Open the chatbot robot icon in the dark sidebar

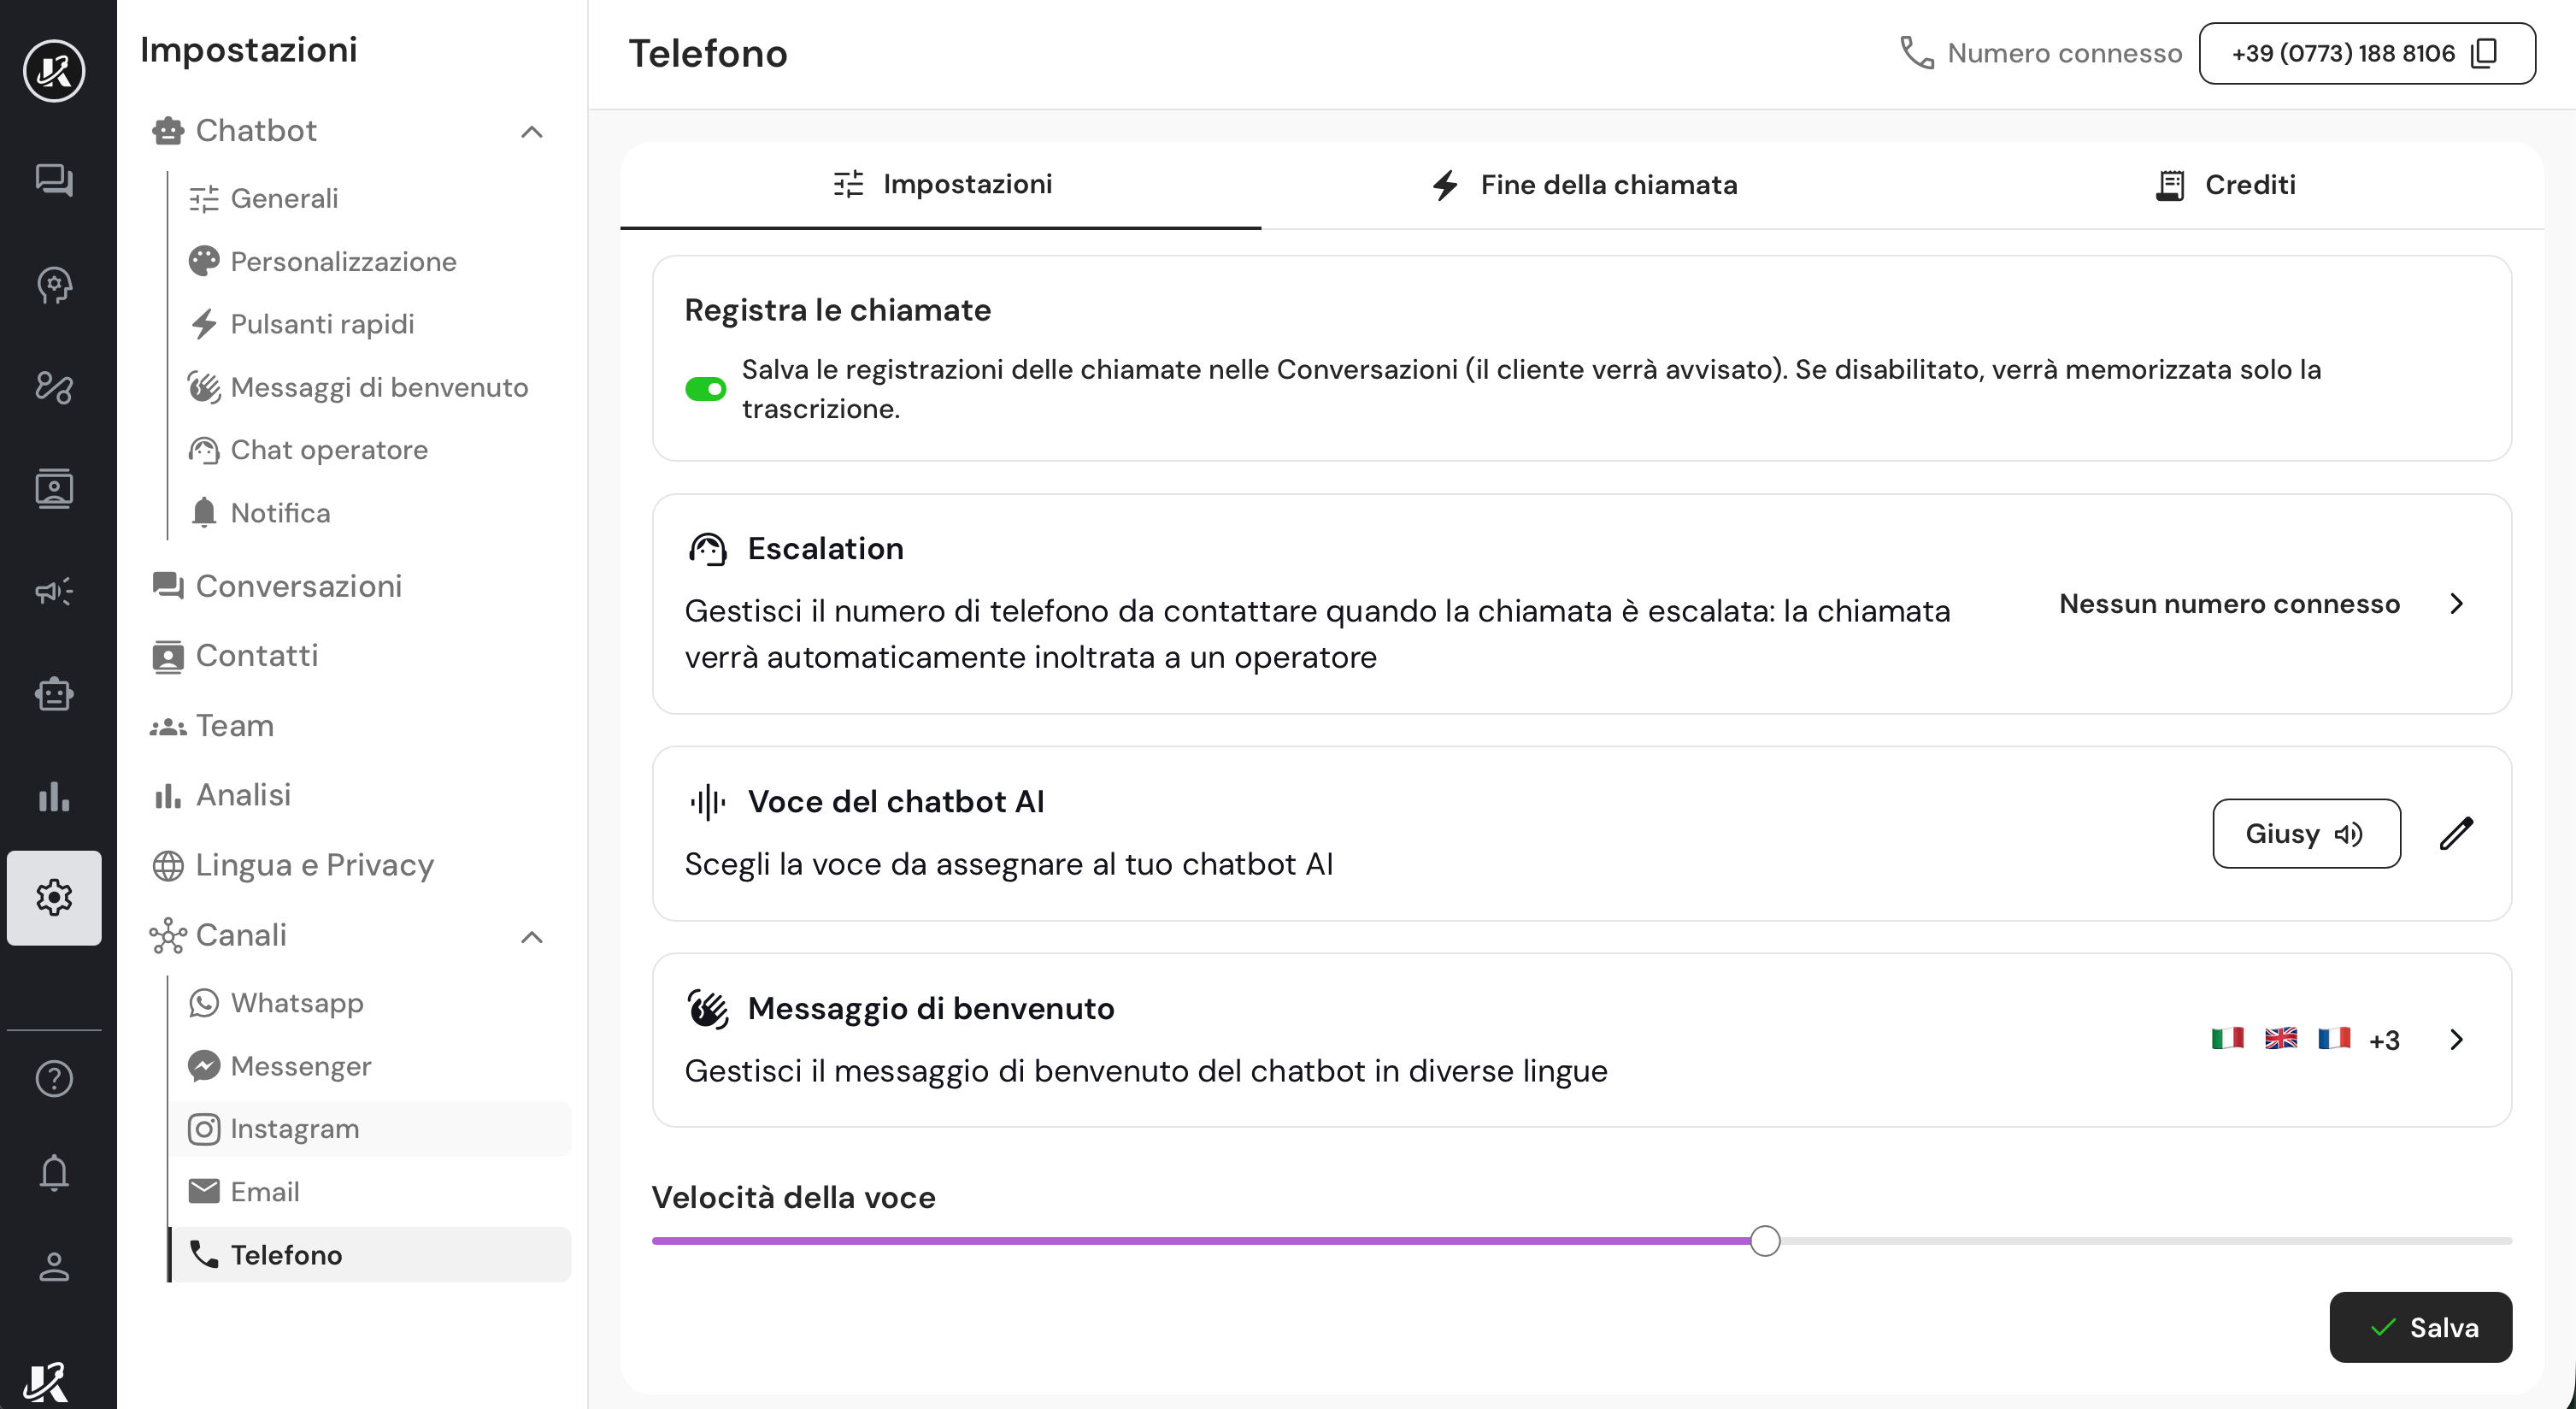click(54, 693)
